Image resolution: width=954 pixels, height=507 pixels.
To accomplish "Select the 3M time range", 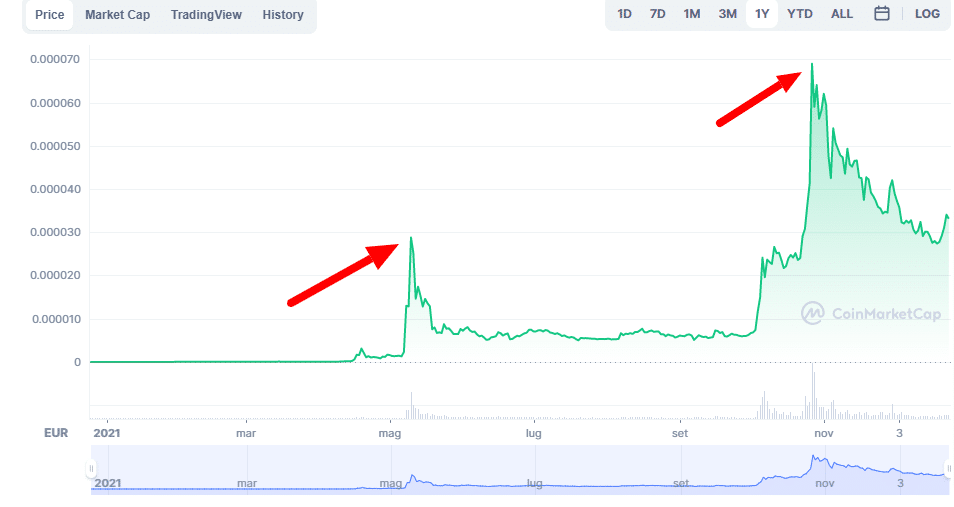I will [x=728, y=14].
